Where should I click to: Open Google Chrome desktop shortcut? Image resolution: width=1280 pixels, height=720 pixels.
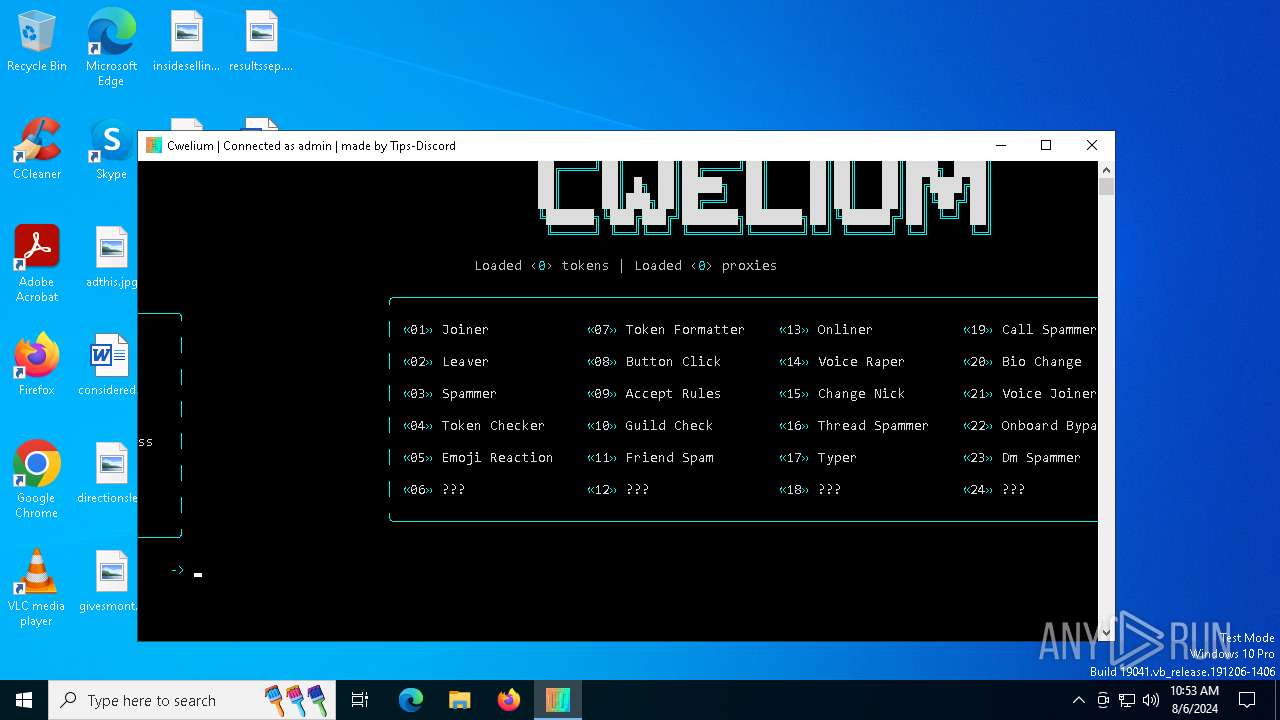pos(37,479)
